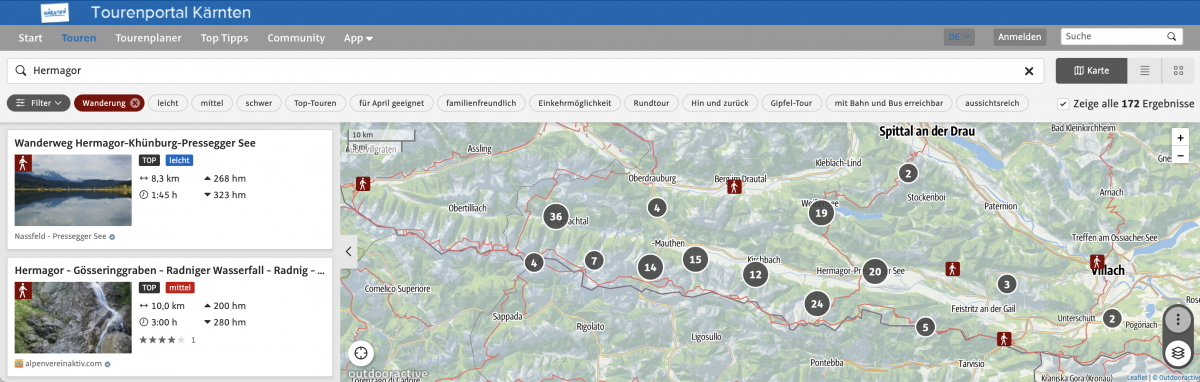Expand the App menu

pyautogui.click(x=358, y=38)
